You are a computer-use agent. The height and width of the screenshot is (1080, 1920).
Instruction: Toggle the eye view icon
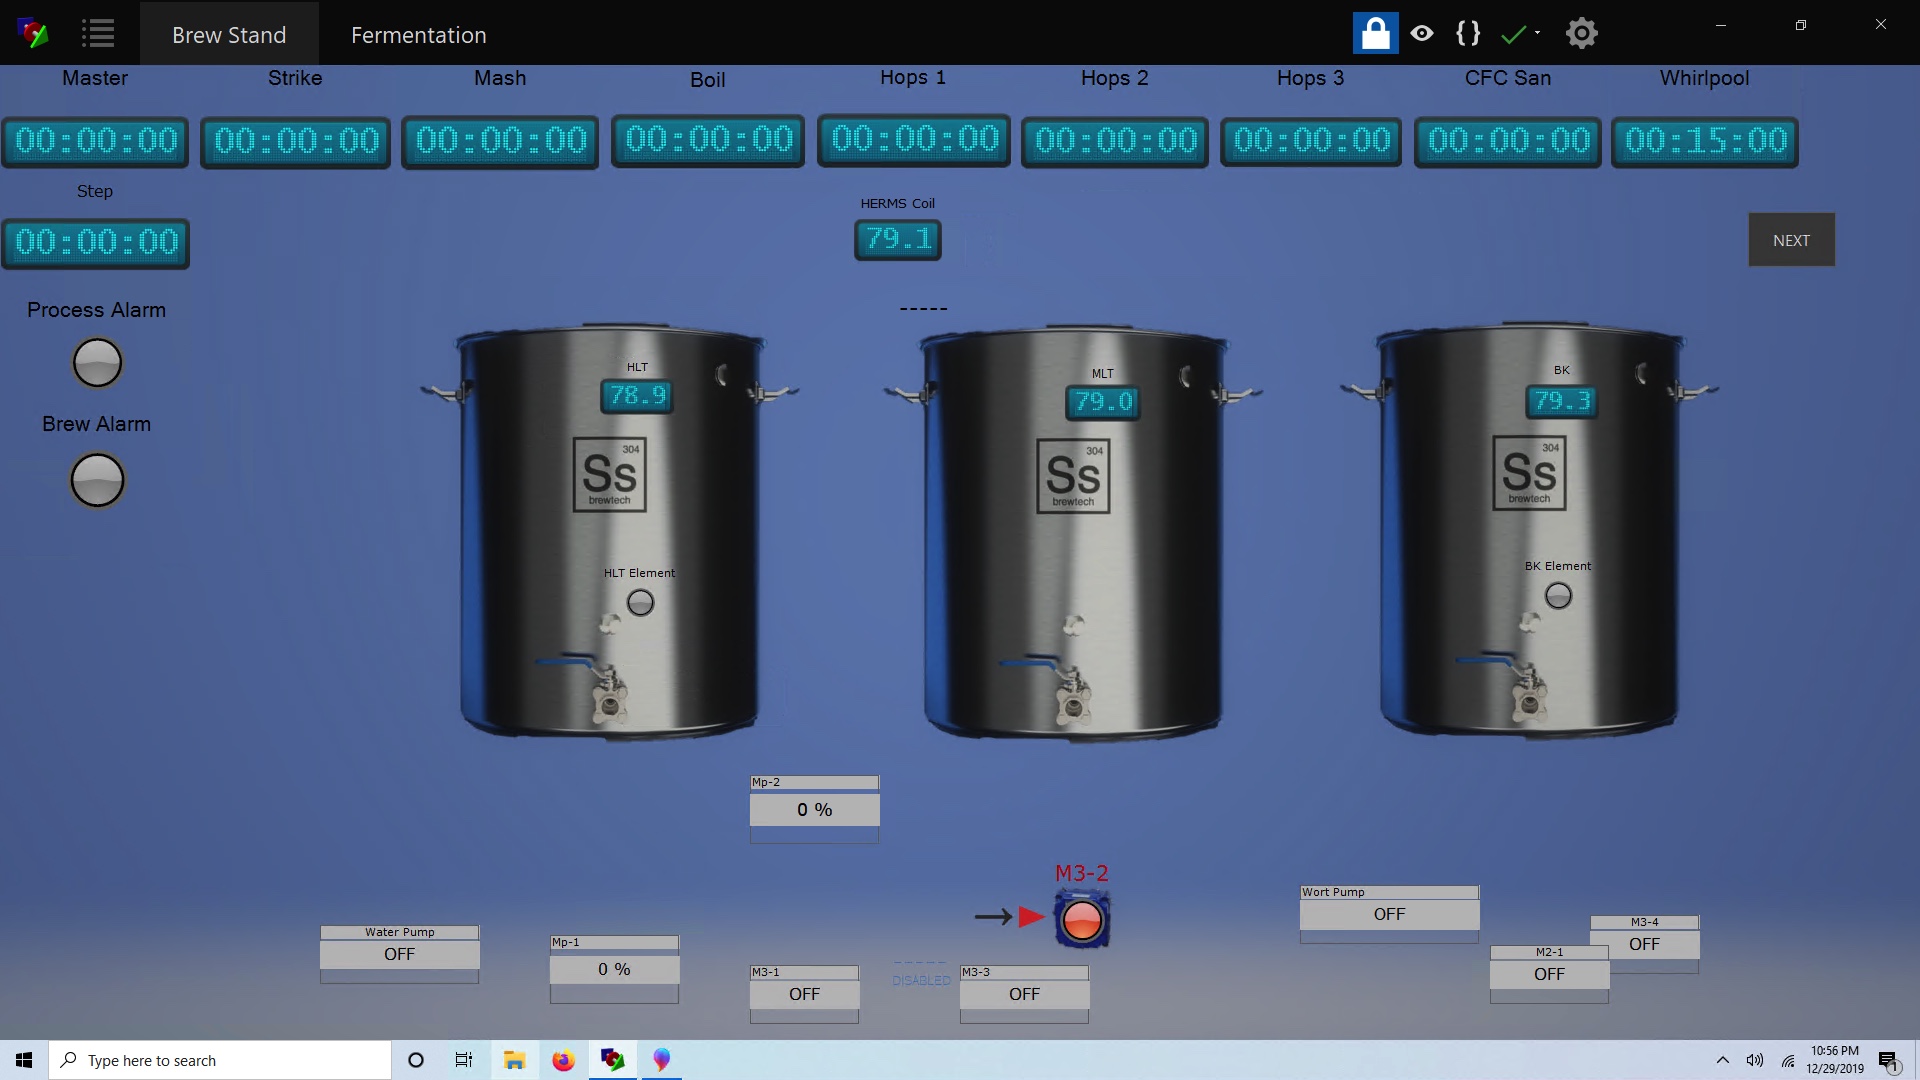[1422, 33]
